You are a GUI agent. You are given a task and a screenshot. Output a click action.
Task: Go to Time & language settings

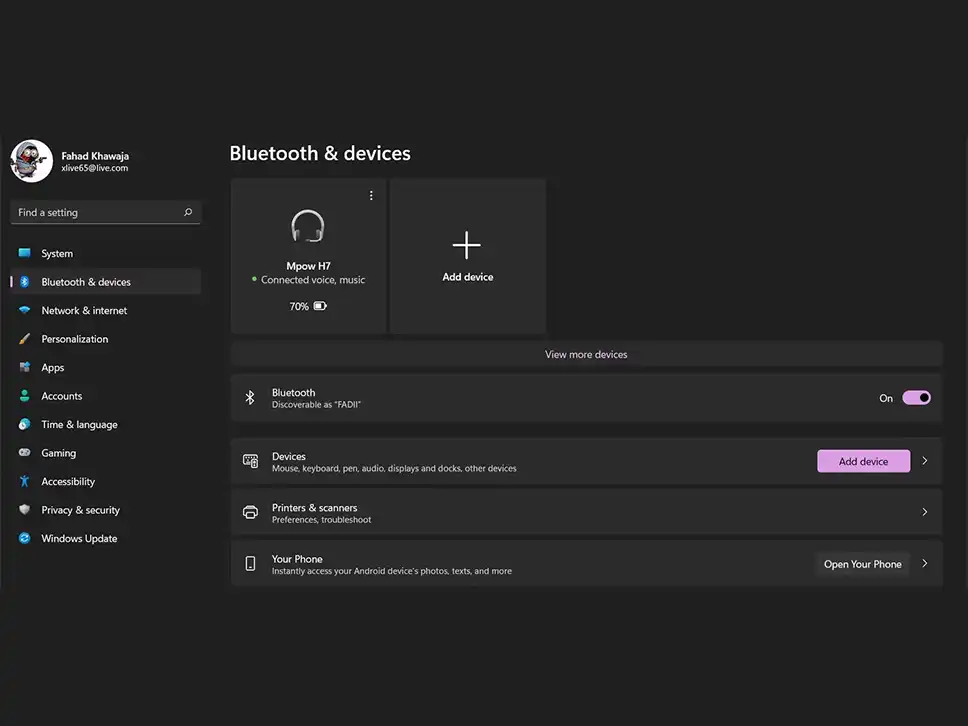point(79,425)
